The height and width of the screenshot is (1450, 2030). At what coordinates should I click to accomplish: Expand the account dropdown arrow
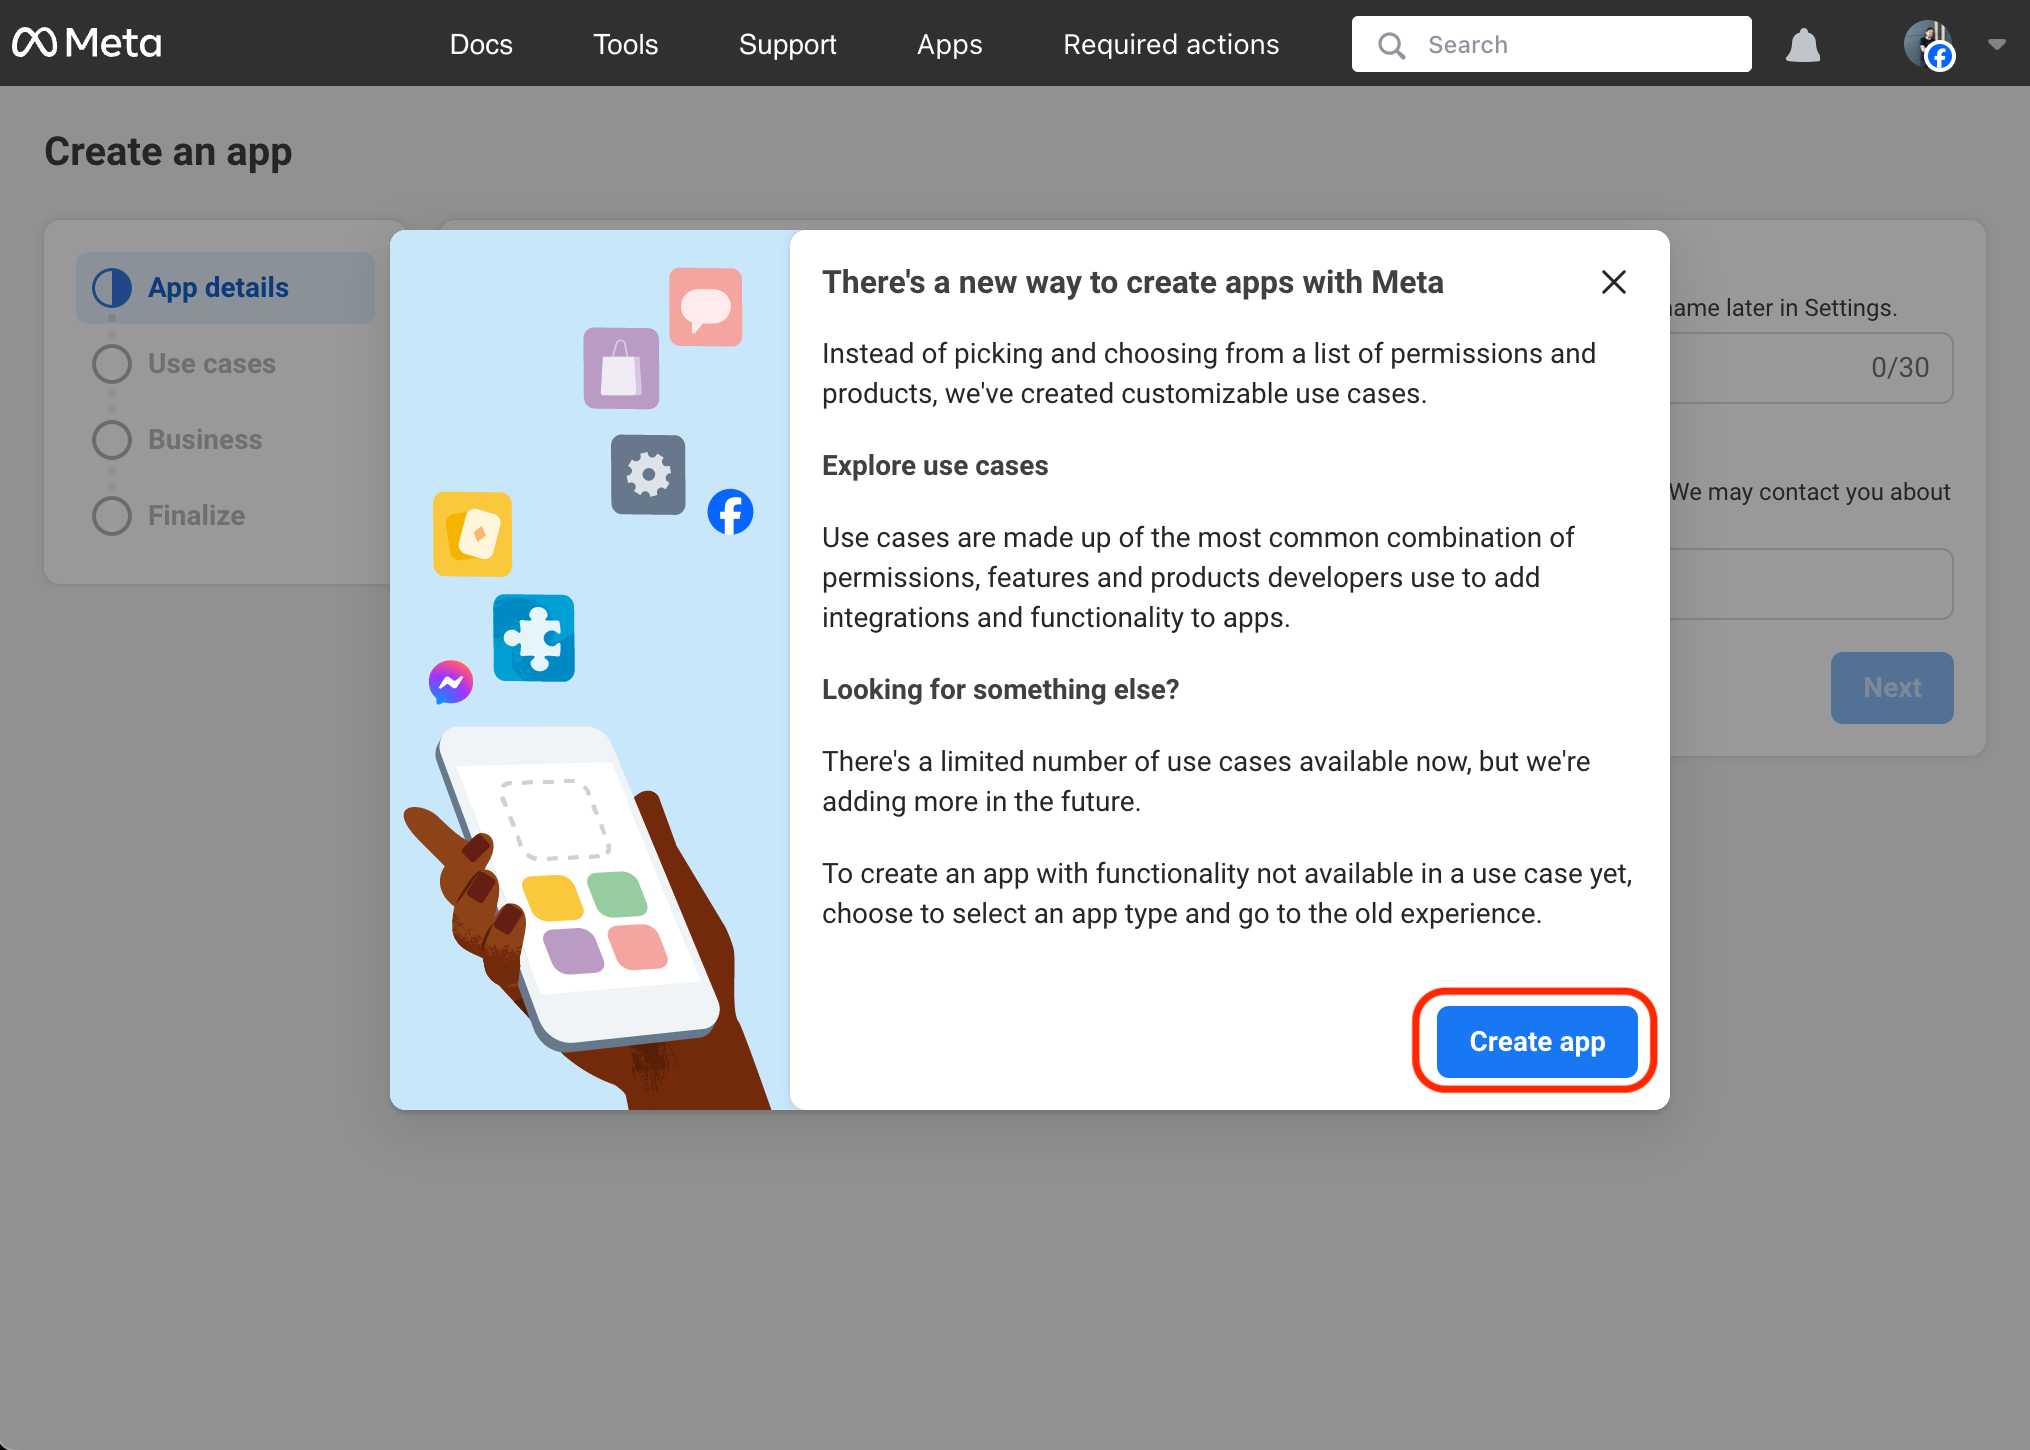pos(1996,44)
